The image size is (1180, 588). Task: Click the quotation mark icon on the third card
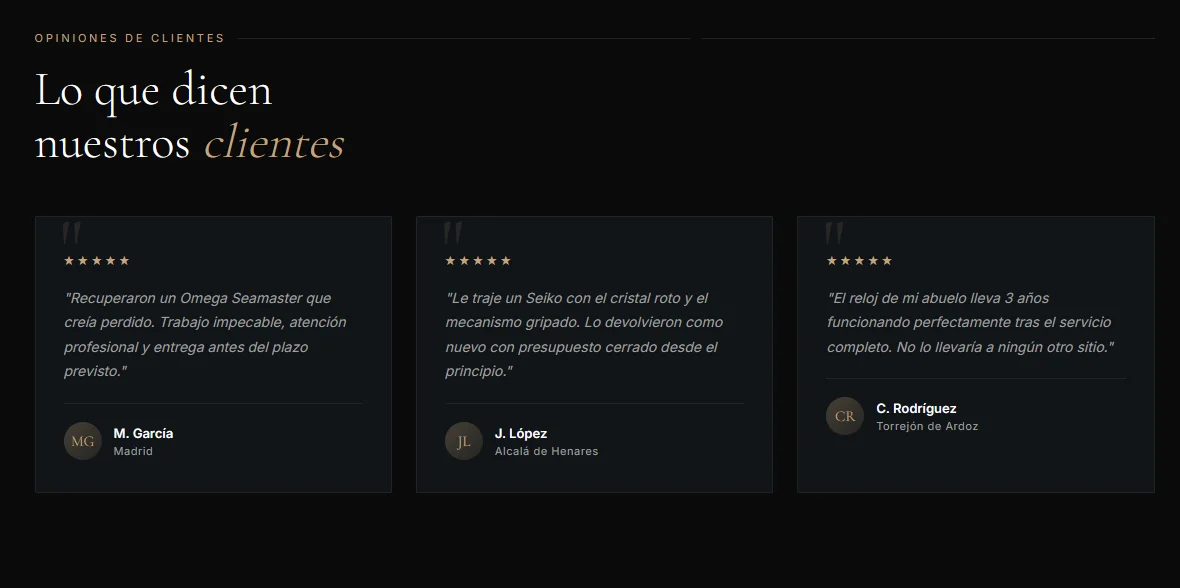pos(834,232)
